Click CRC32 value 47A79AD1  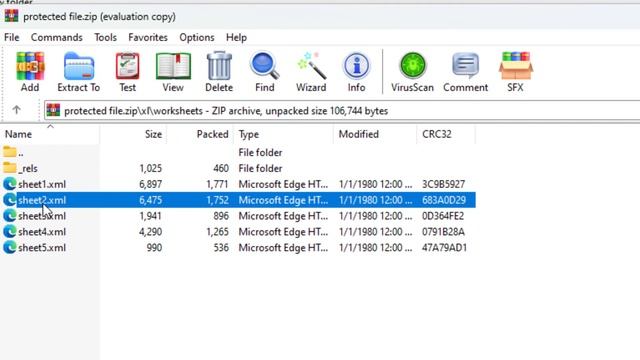click(x=444, y=248)
